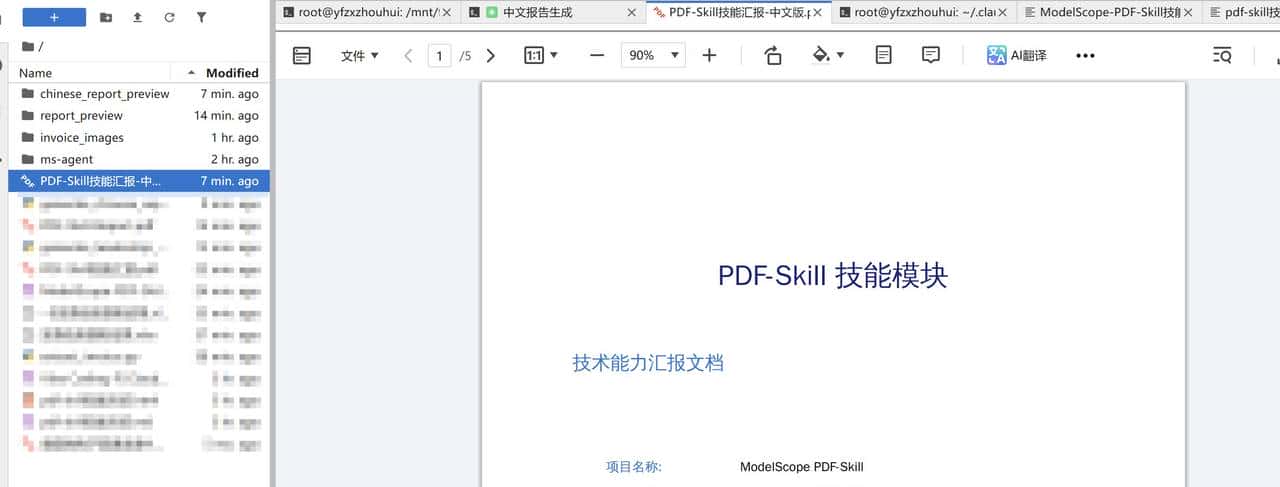Click the /5 total pages text

[x=465, y=56]
